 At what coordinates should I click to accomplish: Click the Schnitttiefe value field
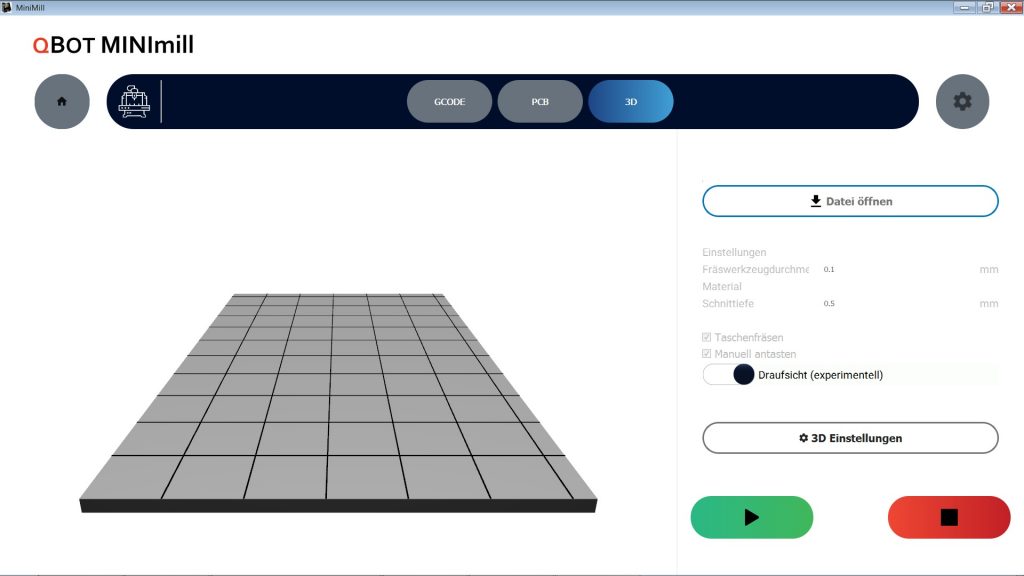point(895,304)
